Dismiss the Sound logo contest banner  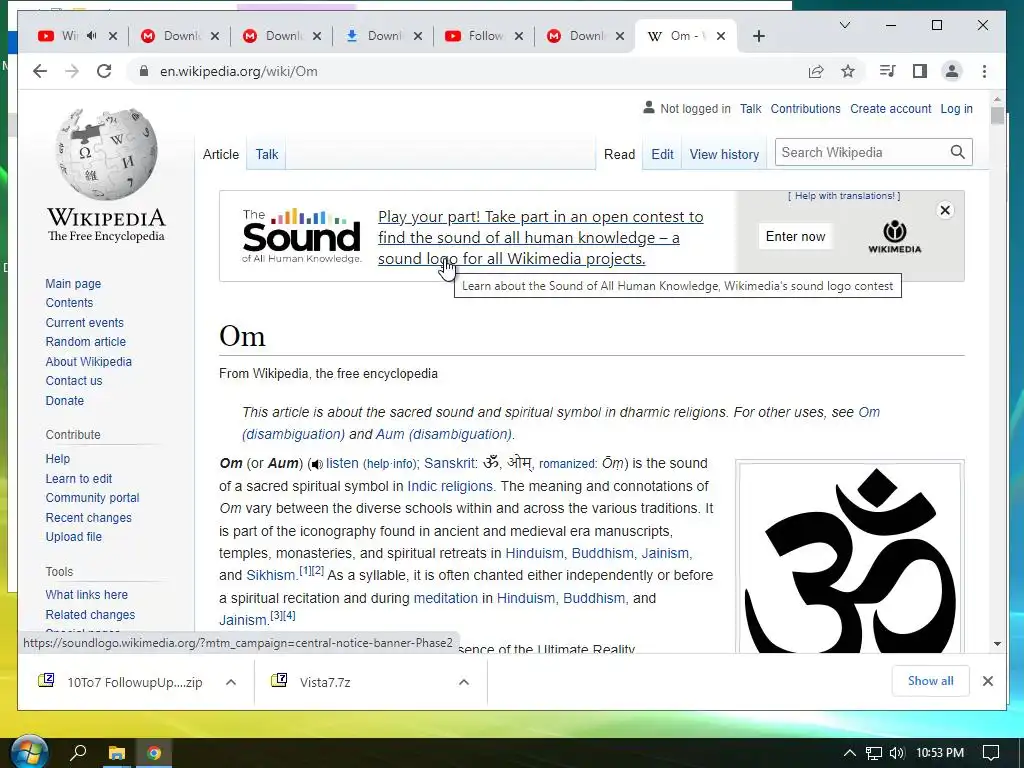click(x=944, y=210)
